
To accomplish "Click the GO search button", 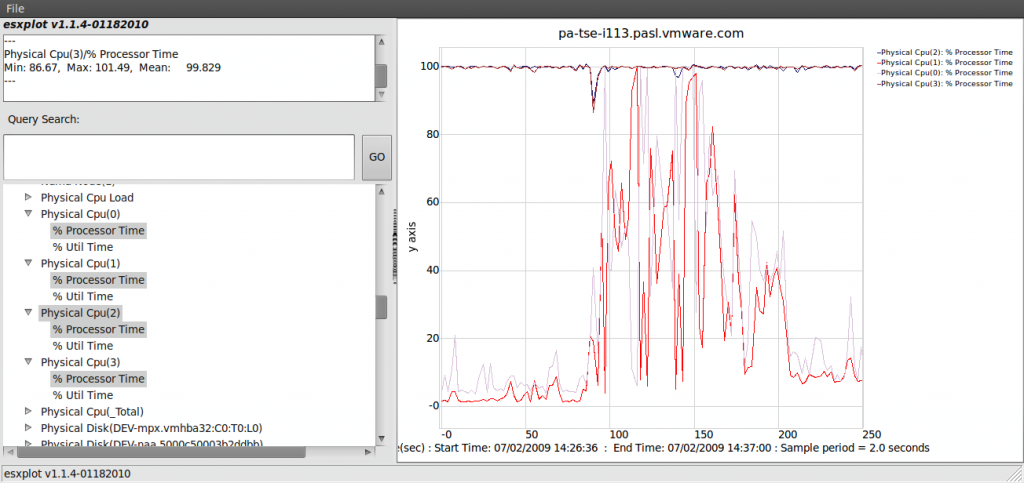I will (x=377, y=157).
